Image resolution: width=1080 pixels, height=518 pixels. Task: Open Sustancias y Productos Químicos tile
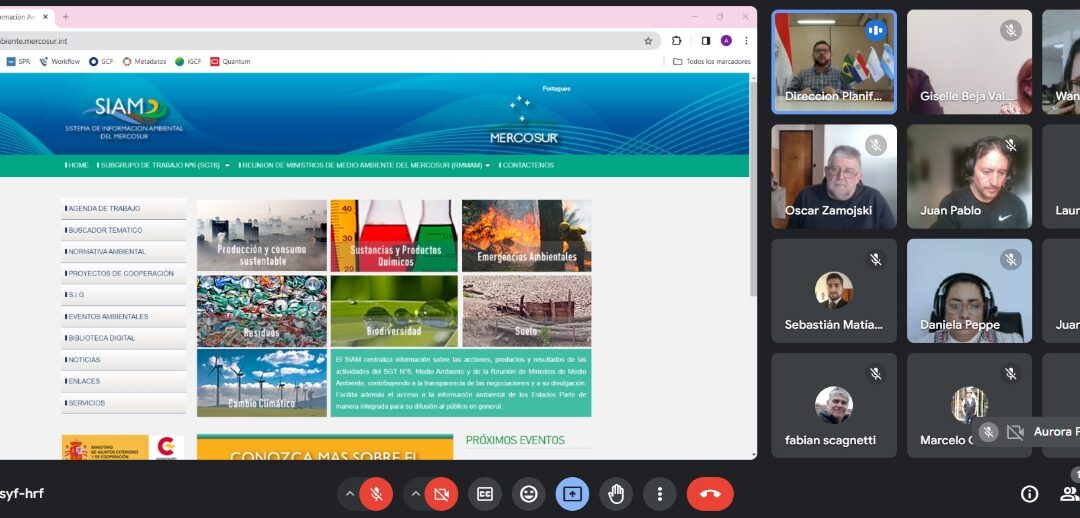pyautogui.click(x=394, y=236)
